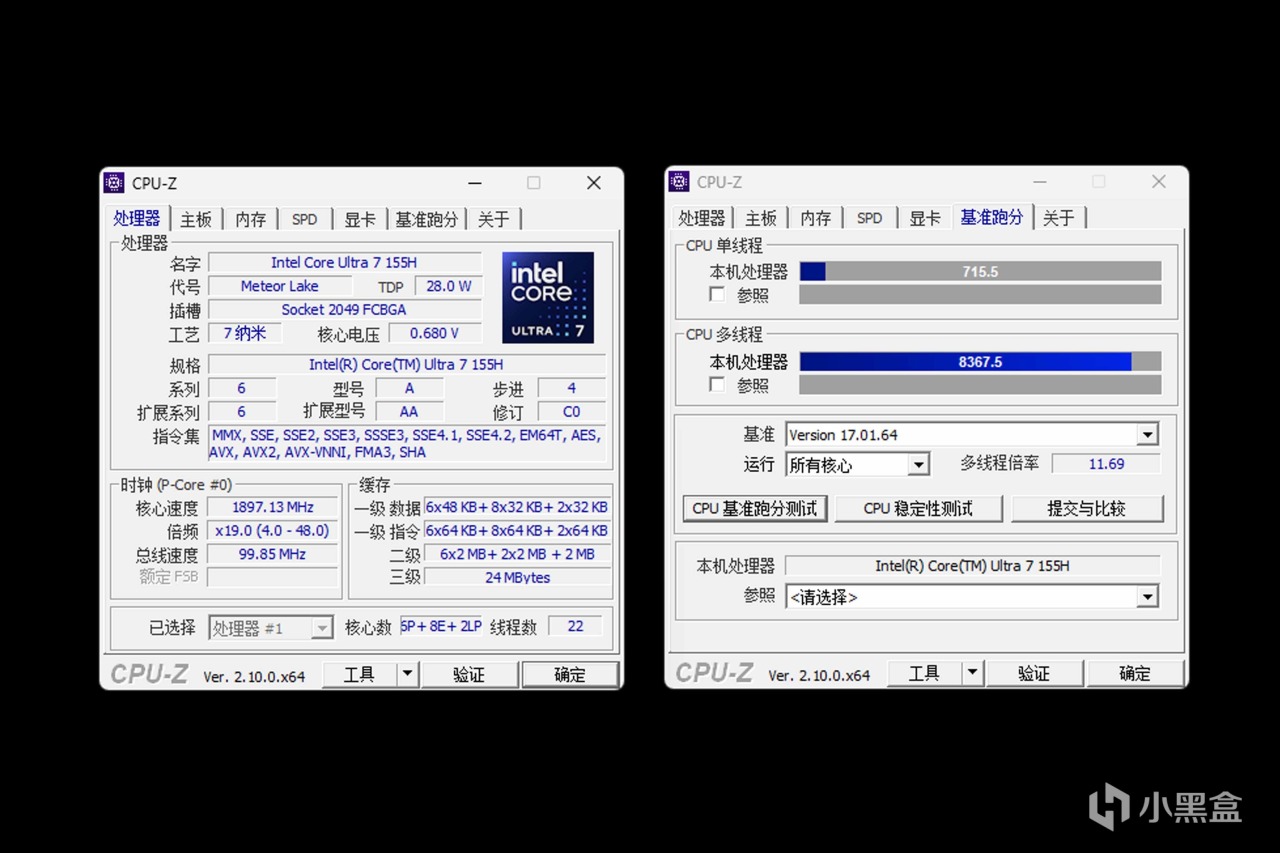This screenshot has height=853, width=1280.
Task: Click 验证 button in left window
Action: pyautogui.click(x=469, y=674)
